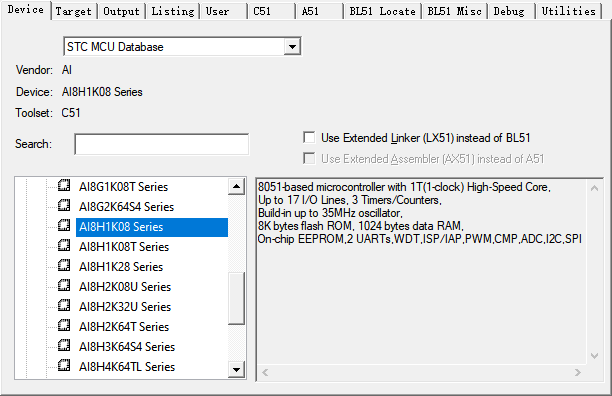Open the BL51 Misc tab
This screenshot has width=612, height=396.
point(454,11)
